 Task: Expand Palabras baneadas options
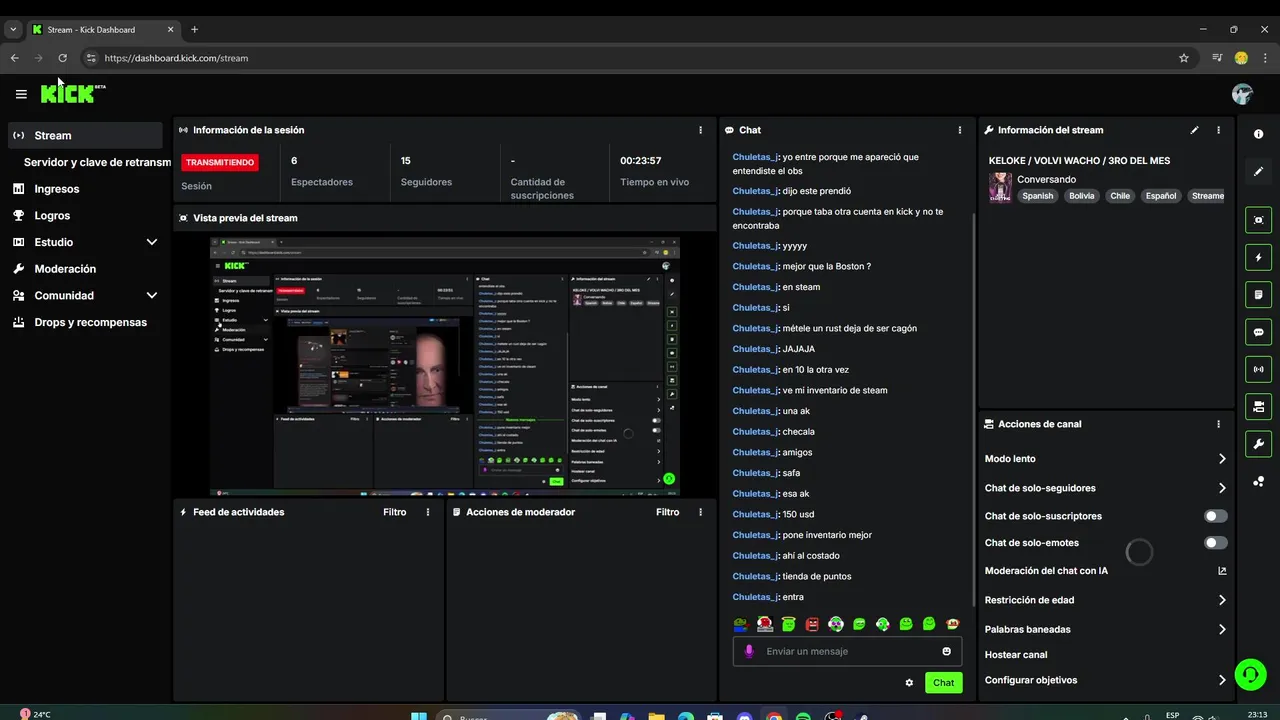click(x=1222, y=630)
